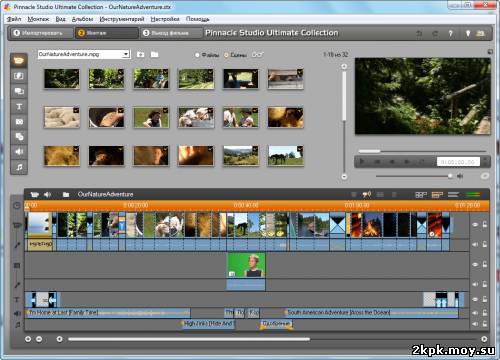The height and width of the screenshot is (360, 500).
Task: Select the Scenes radio button
Action: coord(226,55)
